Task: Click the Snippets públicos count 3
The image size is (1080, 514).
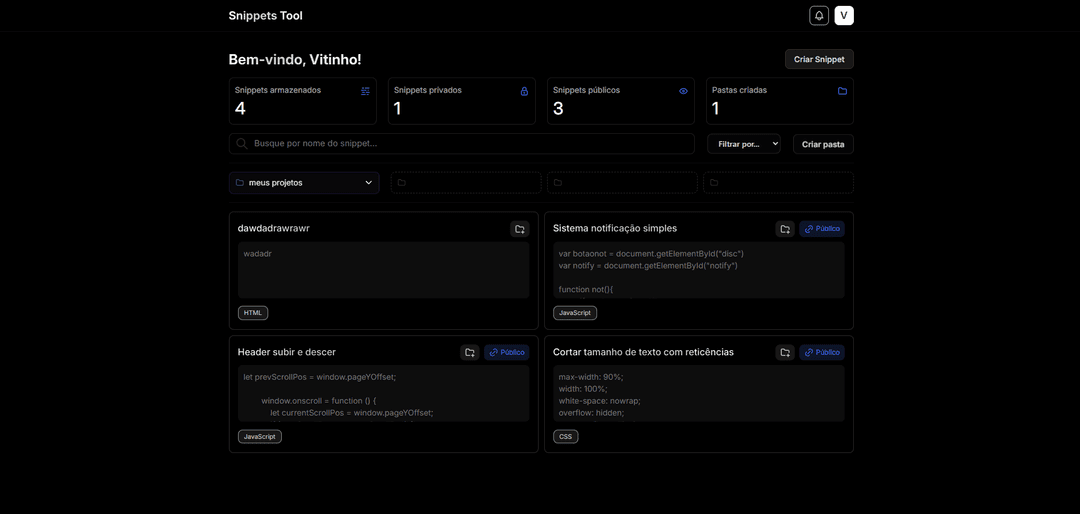Action: pos(558,109)
